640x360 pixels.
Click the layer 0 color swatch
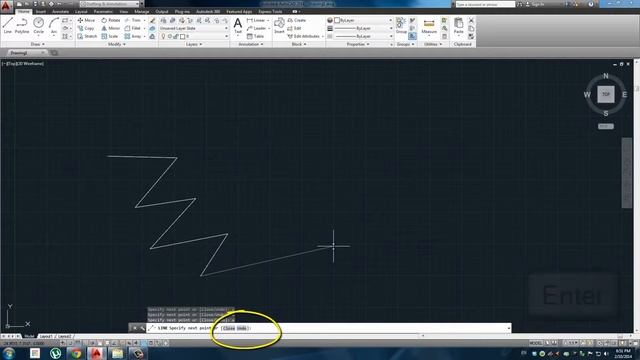pos(182,36)
